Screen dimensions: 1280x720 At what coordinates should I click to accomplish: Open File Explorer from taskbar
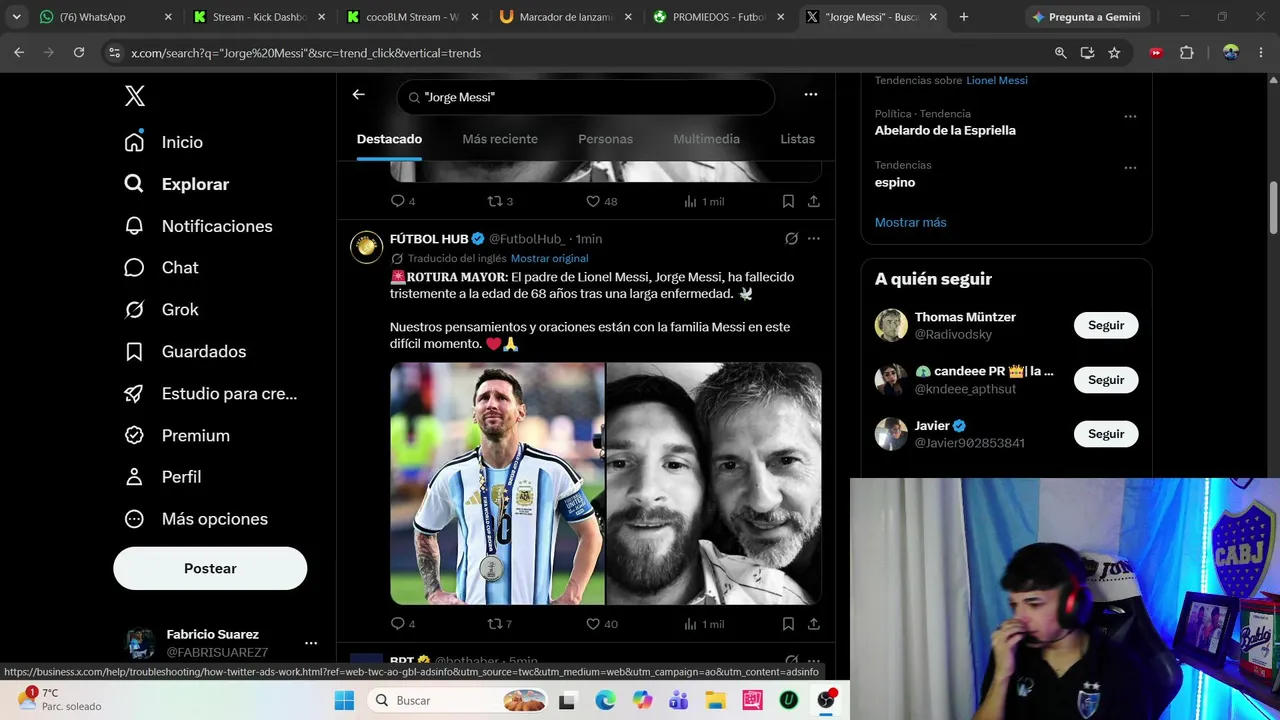[715, 701]
